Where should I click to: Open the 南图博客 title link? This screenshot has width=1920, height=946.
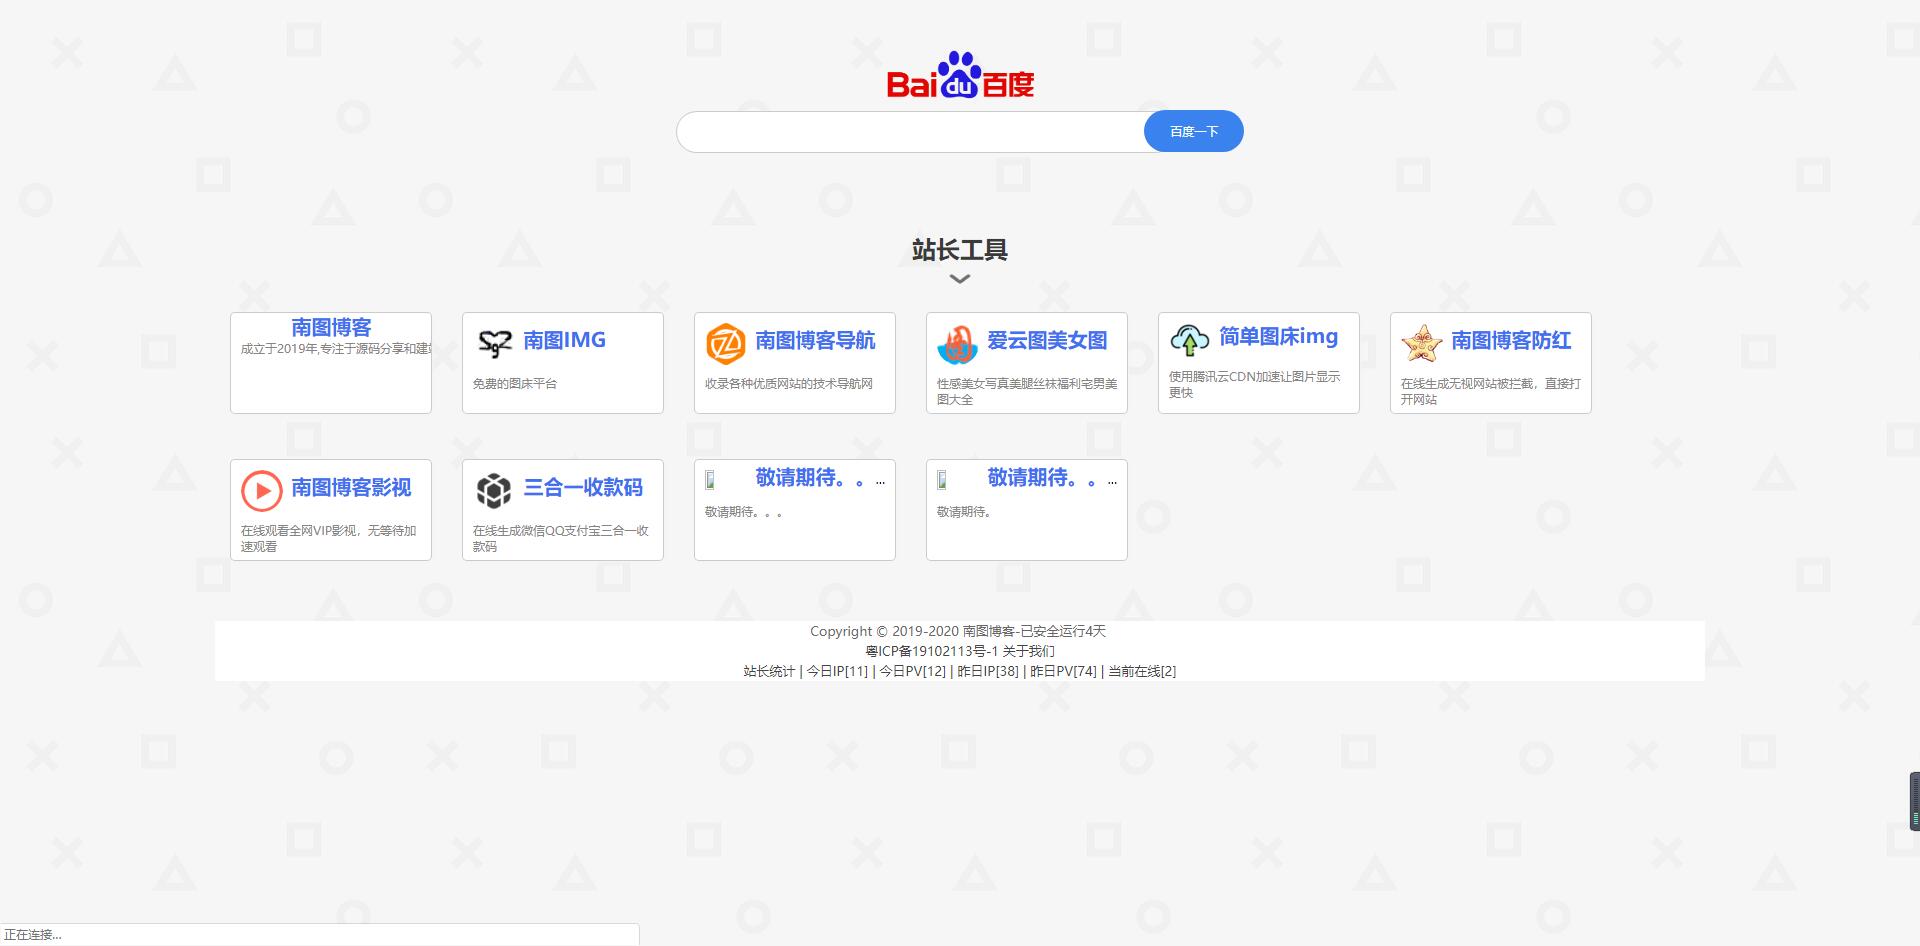[331, 327]
